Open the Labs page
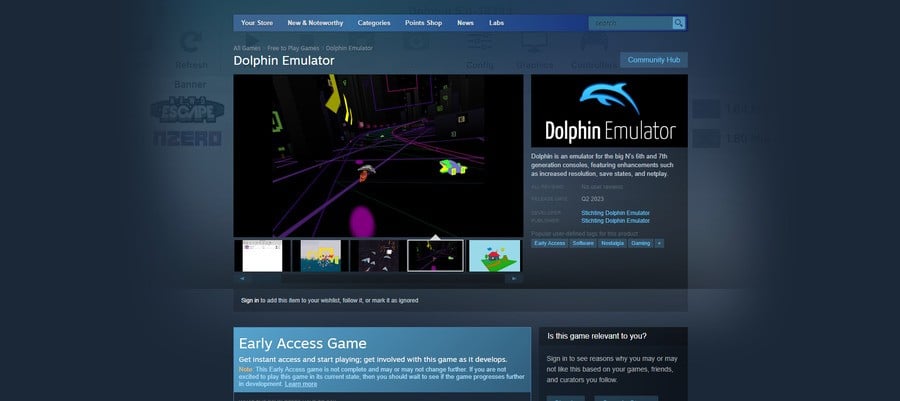900x401 pixels. (496, 23)
